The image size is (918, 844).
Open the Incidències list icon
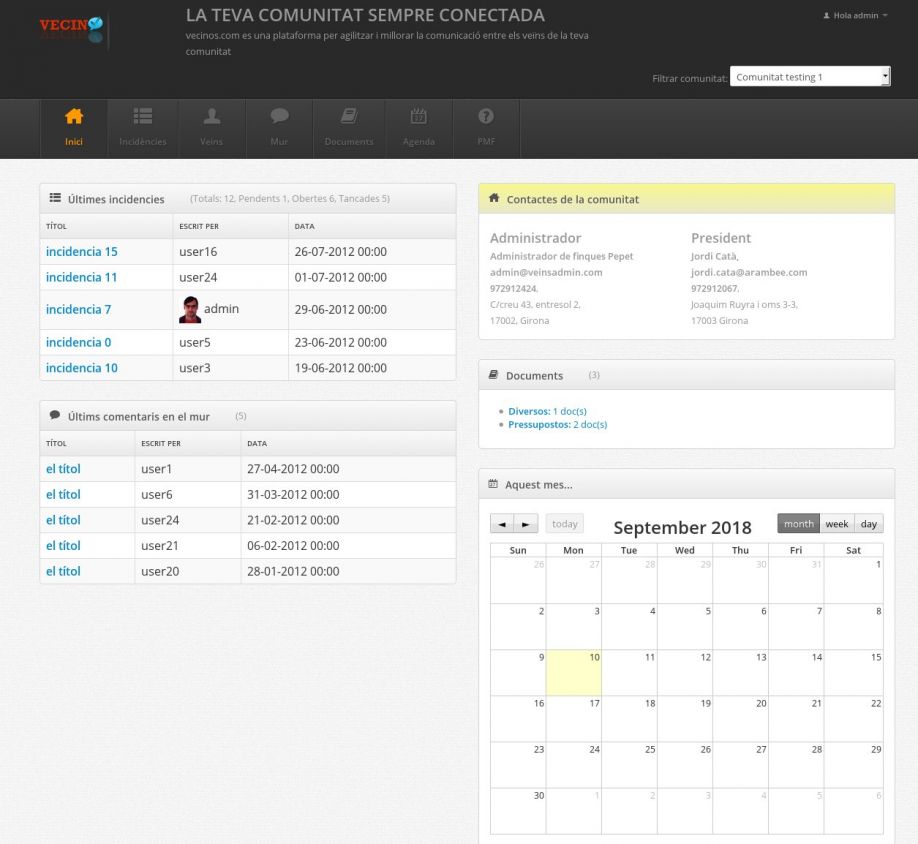(143, 117)
